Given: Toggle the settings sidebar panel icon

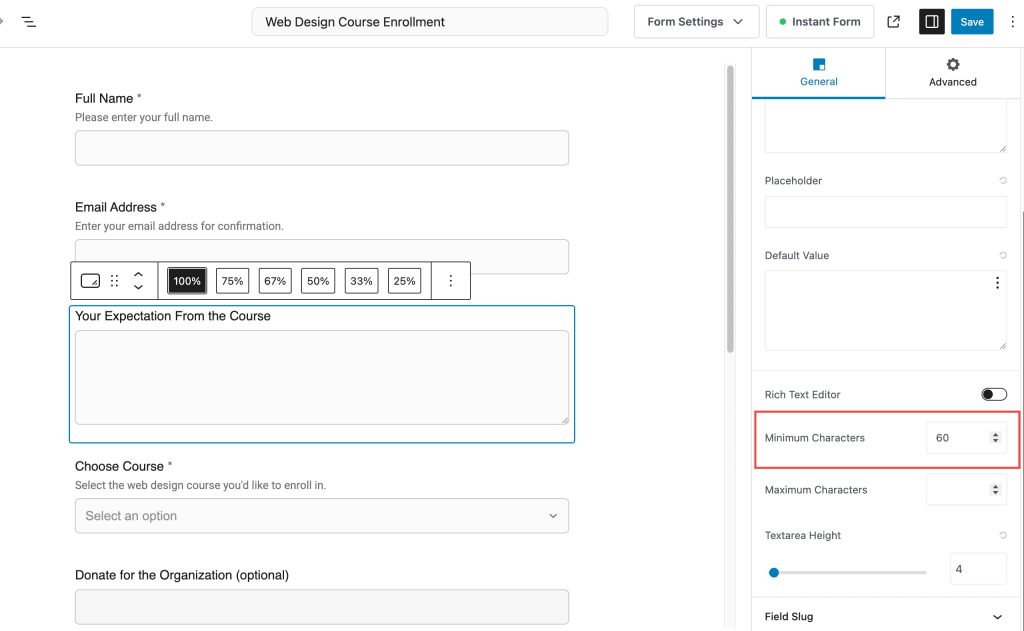Looking at the screenshot, I should (x=931, y=22).
